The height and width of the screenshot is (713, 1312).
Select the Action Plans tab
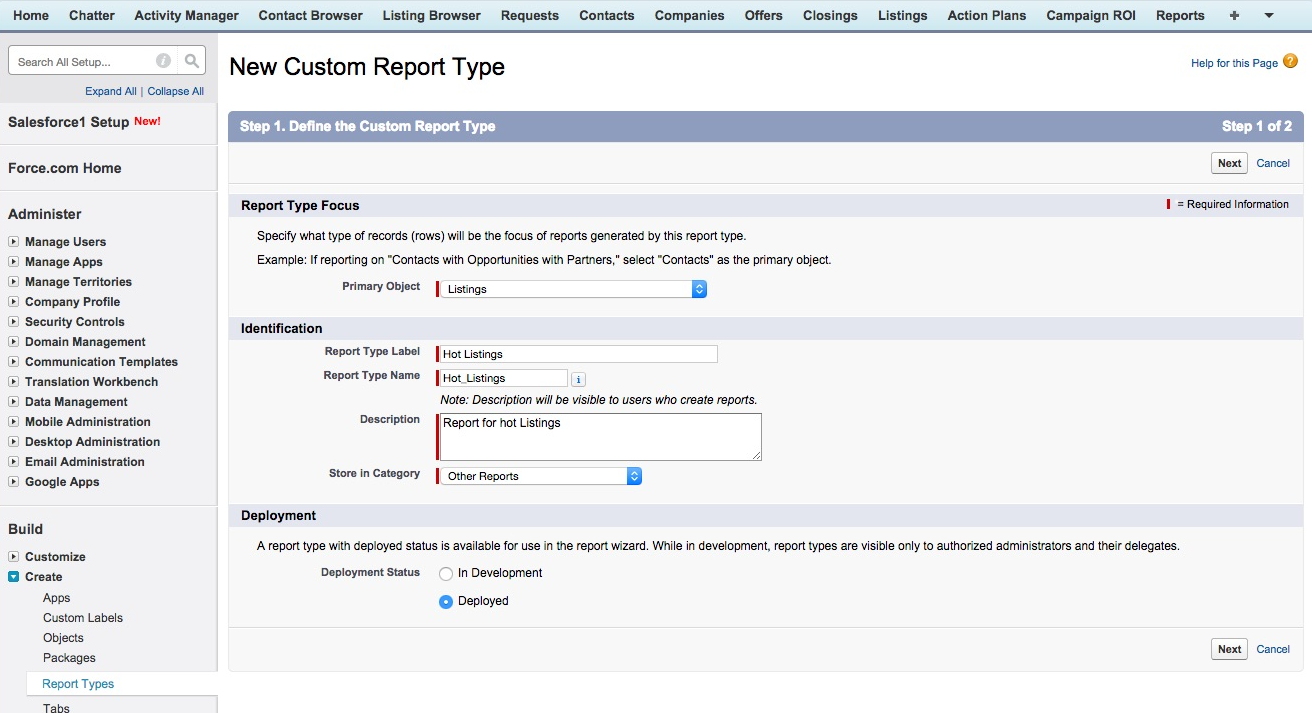point(986,15)
